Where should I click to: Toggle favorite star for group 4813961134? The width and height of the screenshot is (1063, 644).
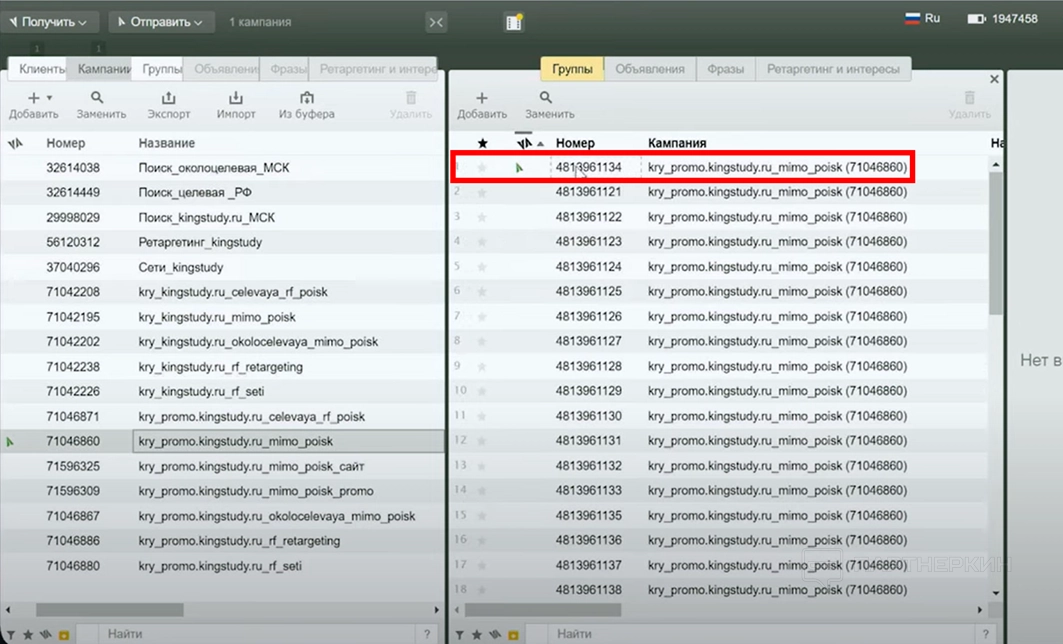click(482, 168)
